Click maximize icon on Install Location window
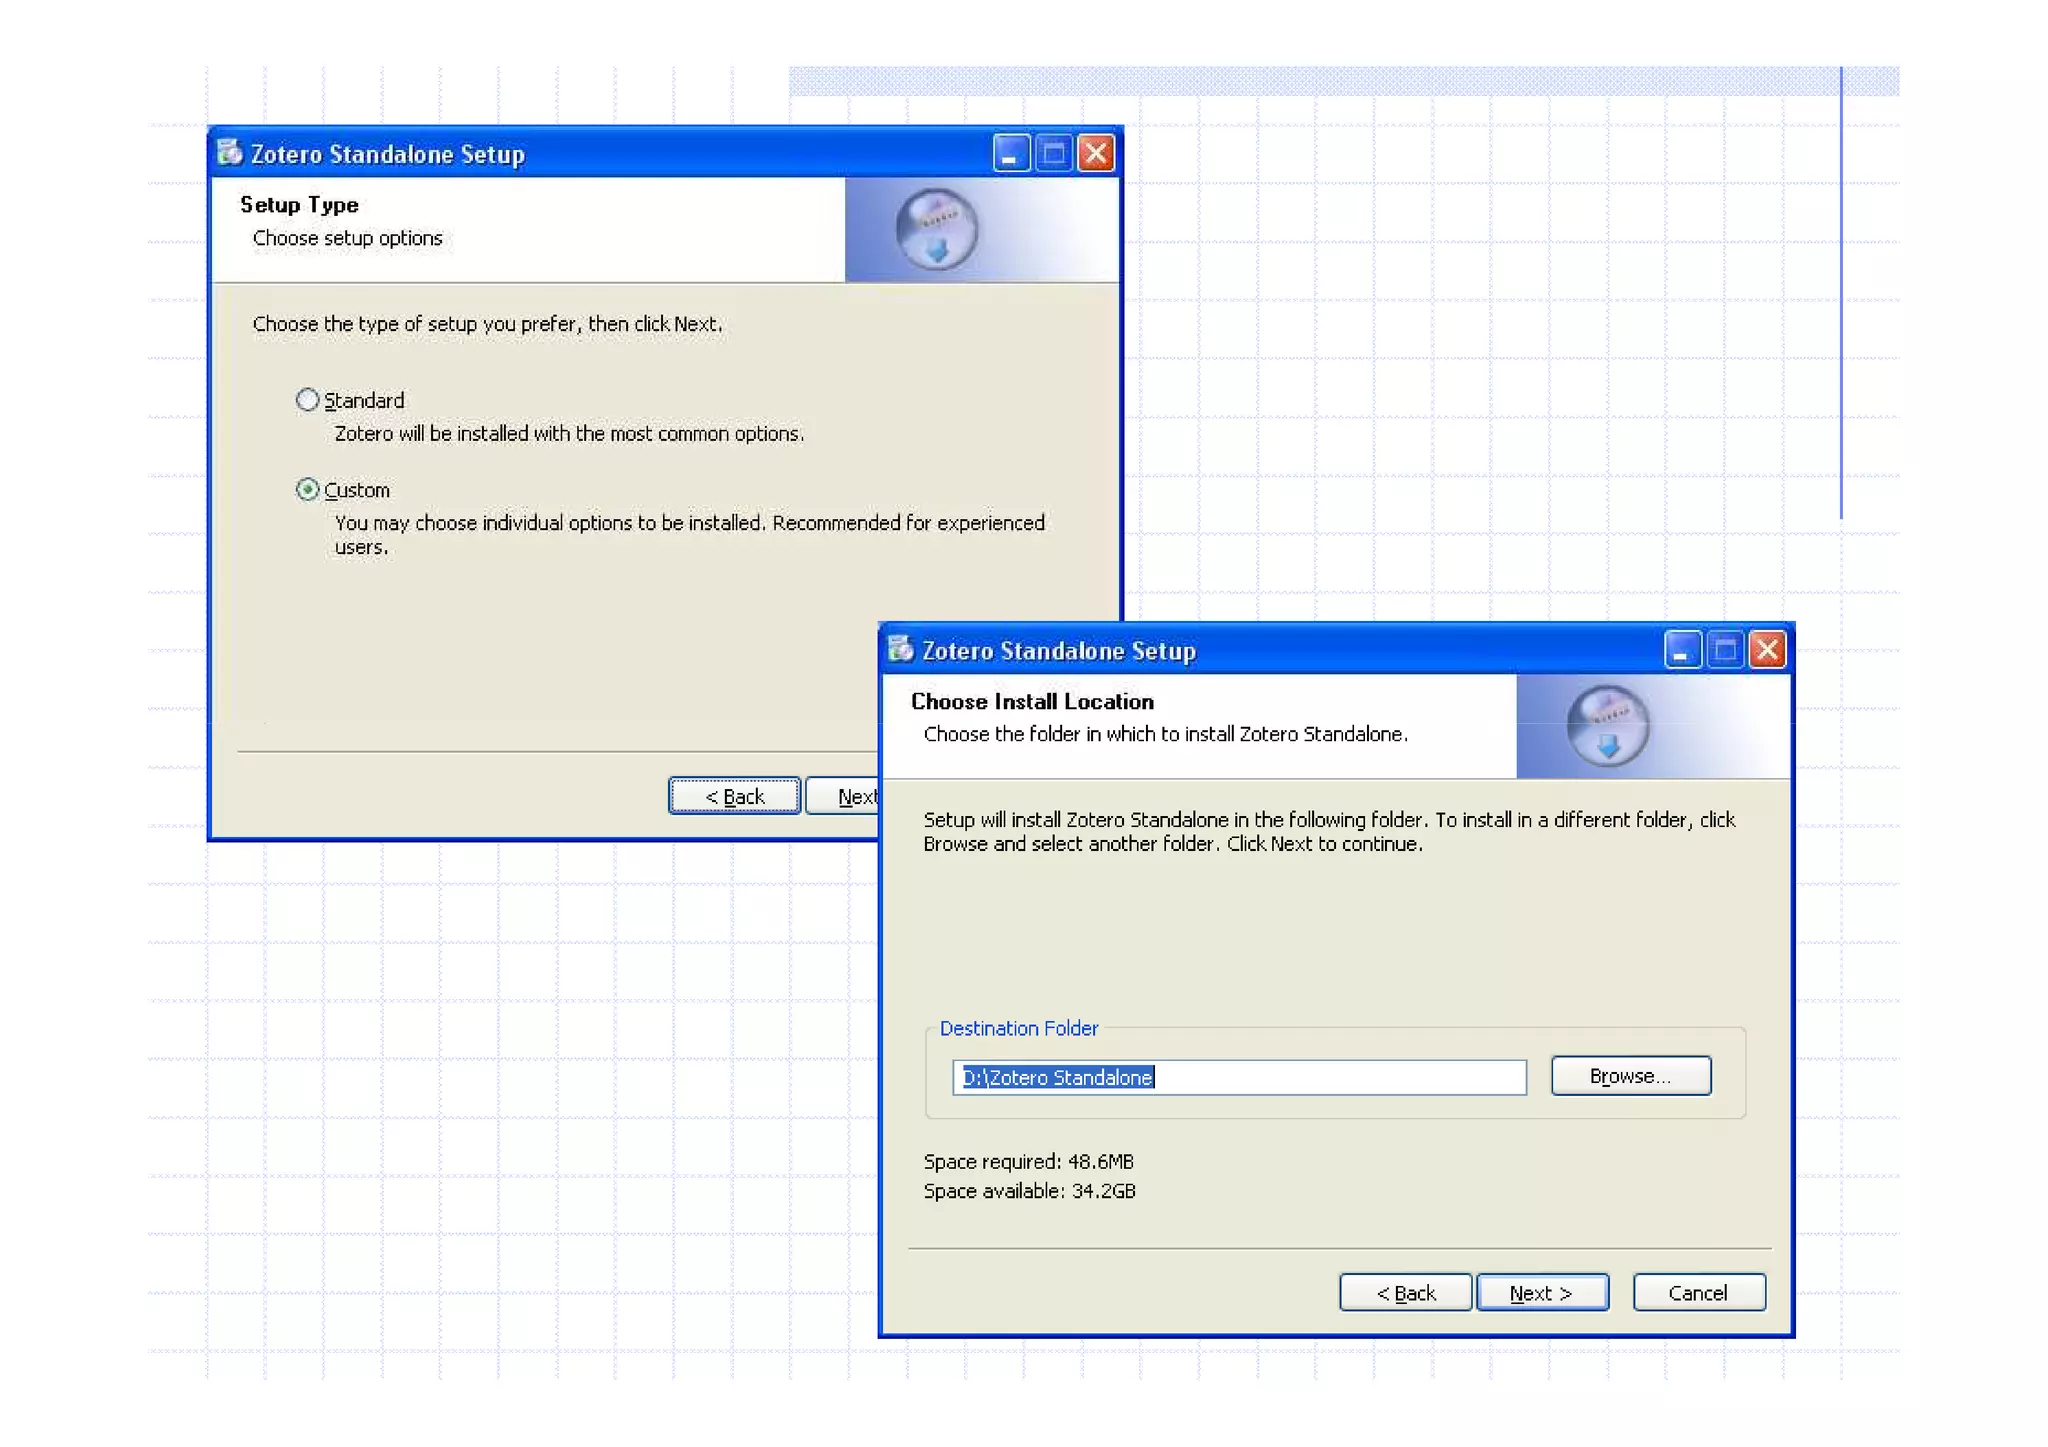 pos(1724,650)
